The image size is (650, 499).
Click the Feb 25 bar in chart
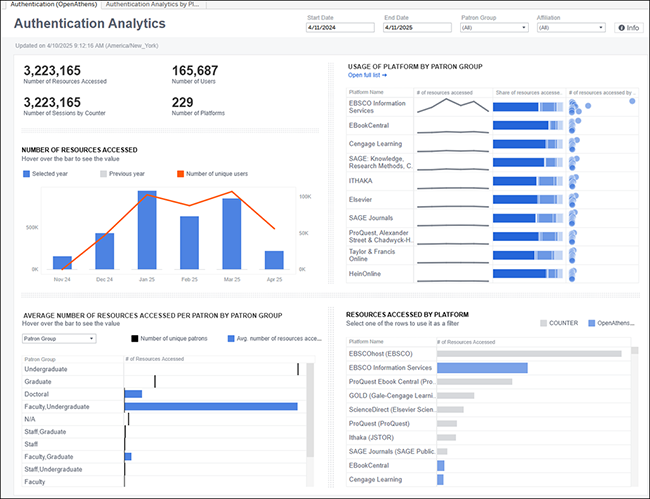pyautogui.click(x=189, y=243)
